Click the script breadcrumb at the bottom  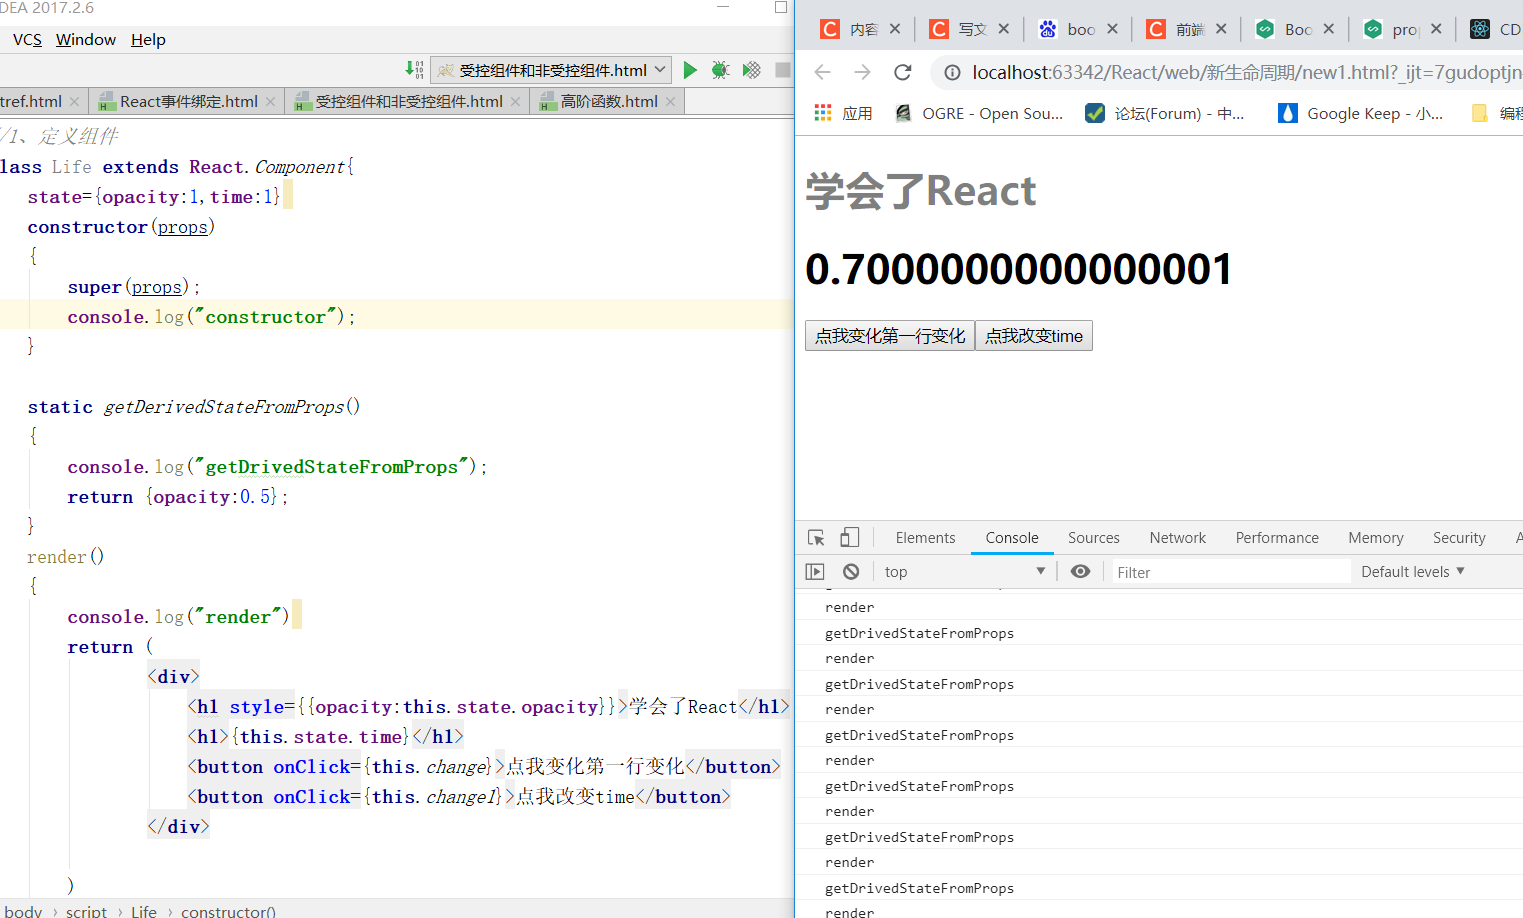pyautogui.click(x=86, y=911)
